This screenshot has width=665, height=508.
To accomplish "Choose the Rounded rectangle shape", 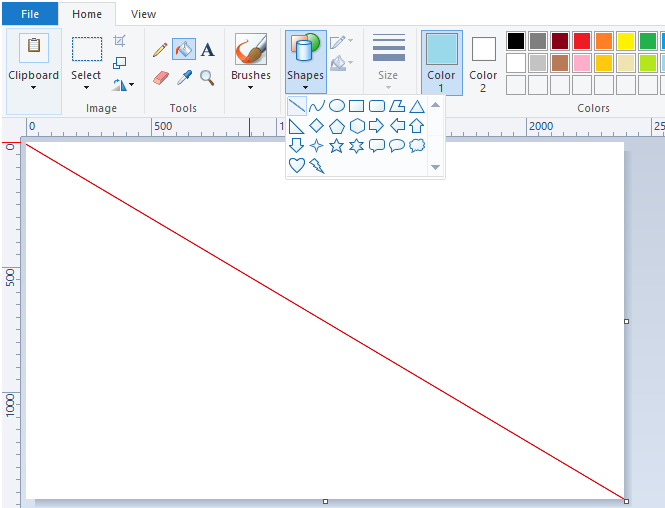I will pyautogui.click(x=377, y=106).
